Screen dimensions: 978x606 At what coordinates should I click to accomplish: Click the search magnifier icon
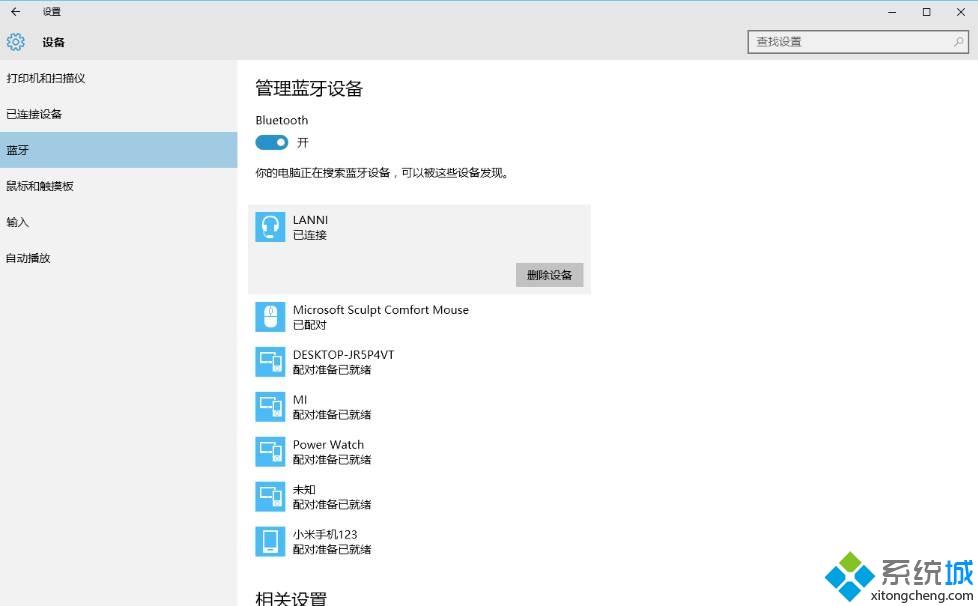958,42
